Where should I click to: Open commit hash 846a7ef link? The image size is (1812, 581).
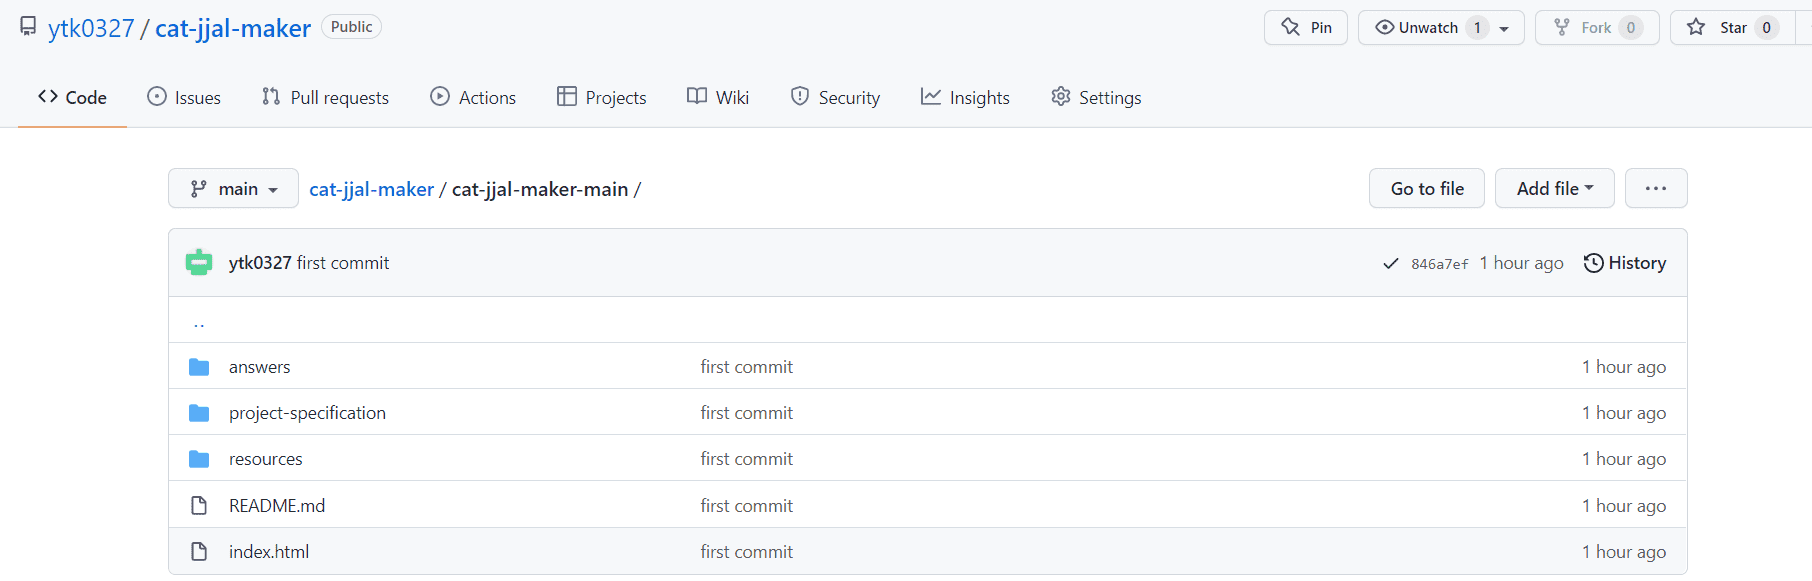pyautogui.click(x=1439, y=264)
